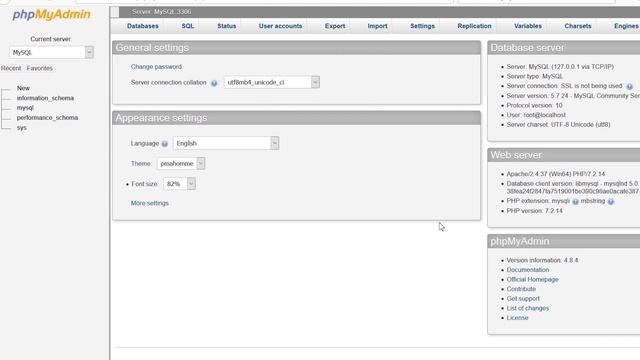View List of changes link
640x360 pixels.
(528, 308)
